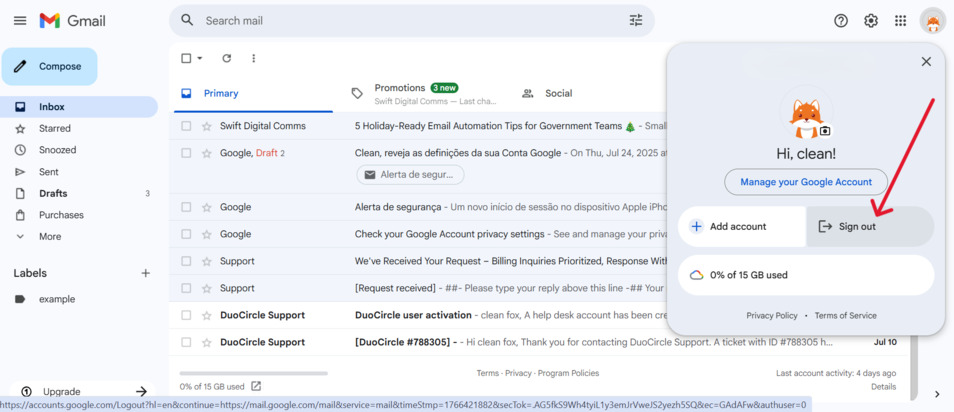
Task: Star the Alerta de segurança email
Action: [x=207, y=208]
